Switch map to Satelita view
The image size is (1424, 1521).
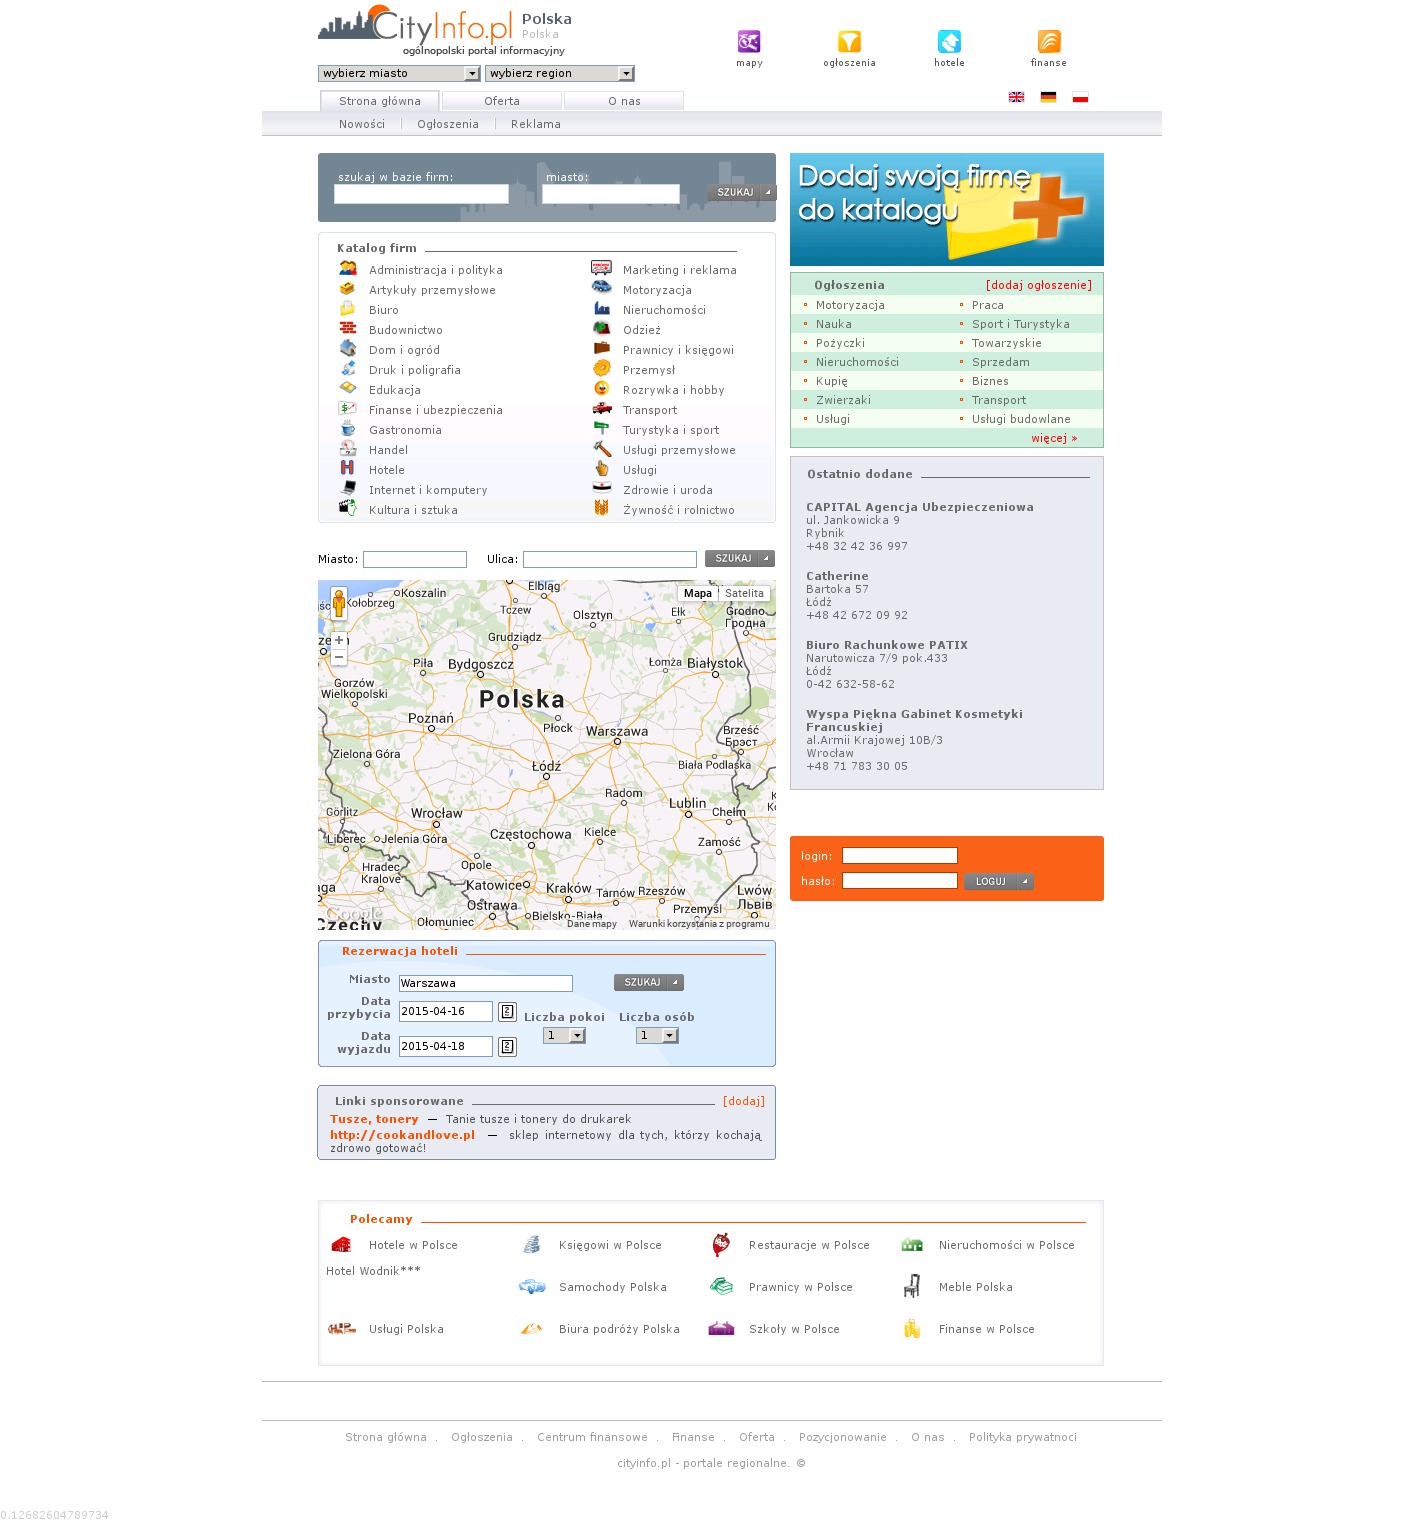(744, 593)
